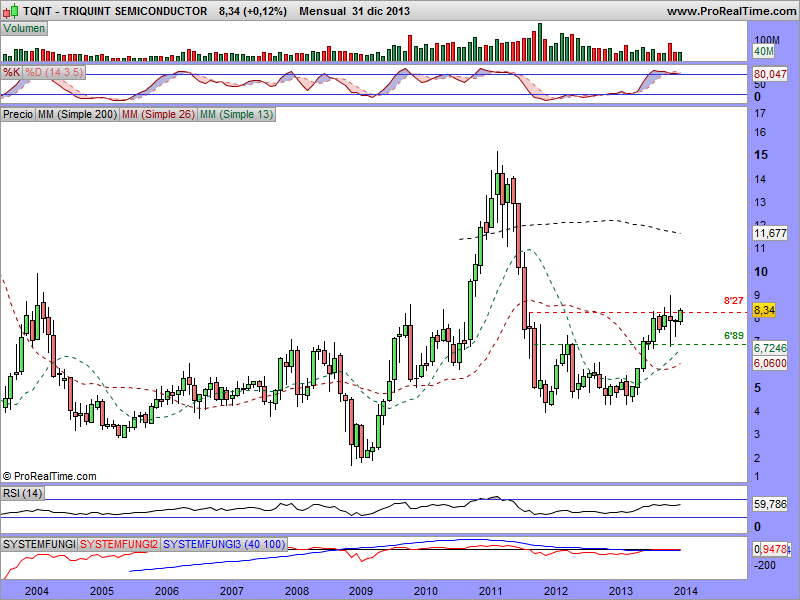This screenshot has width=800, height=600.
Task: Click the 6,0600 red value tag
Action: (x=770, y=363)
